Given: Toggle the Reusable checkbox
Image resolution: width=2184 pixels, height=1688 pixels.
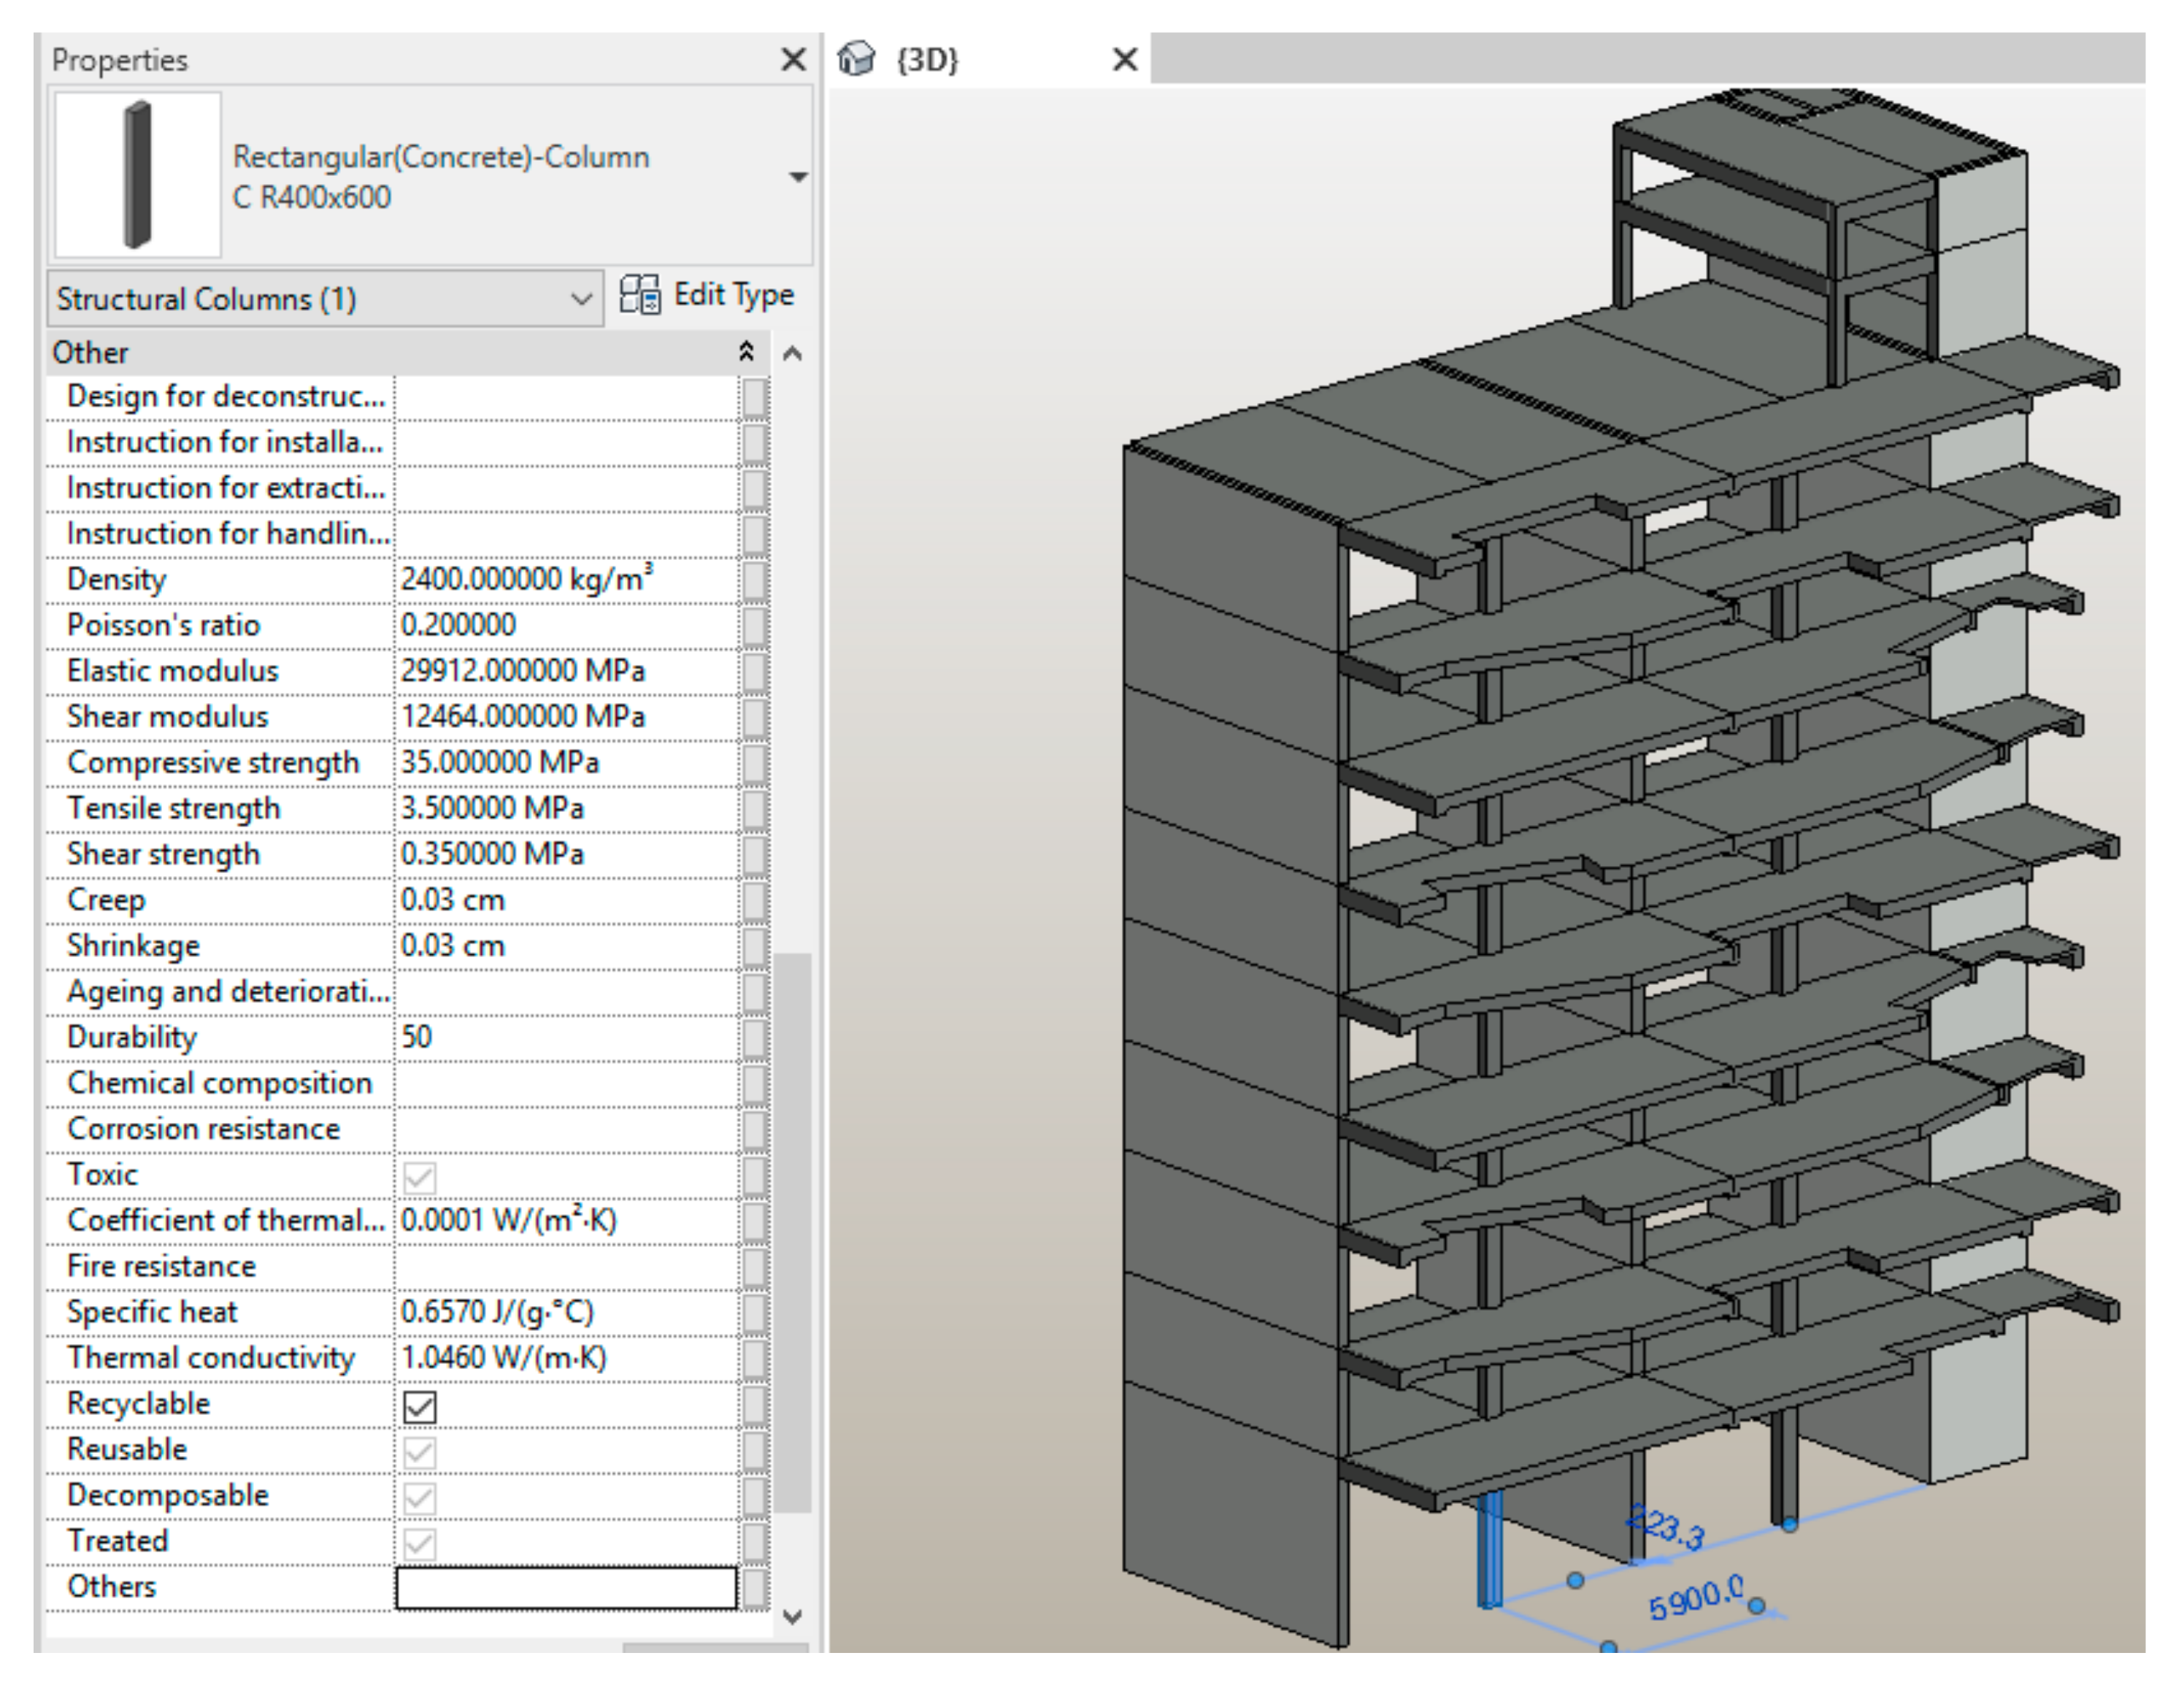Looking at the screenshot, I should 420,1452.
